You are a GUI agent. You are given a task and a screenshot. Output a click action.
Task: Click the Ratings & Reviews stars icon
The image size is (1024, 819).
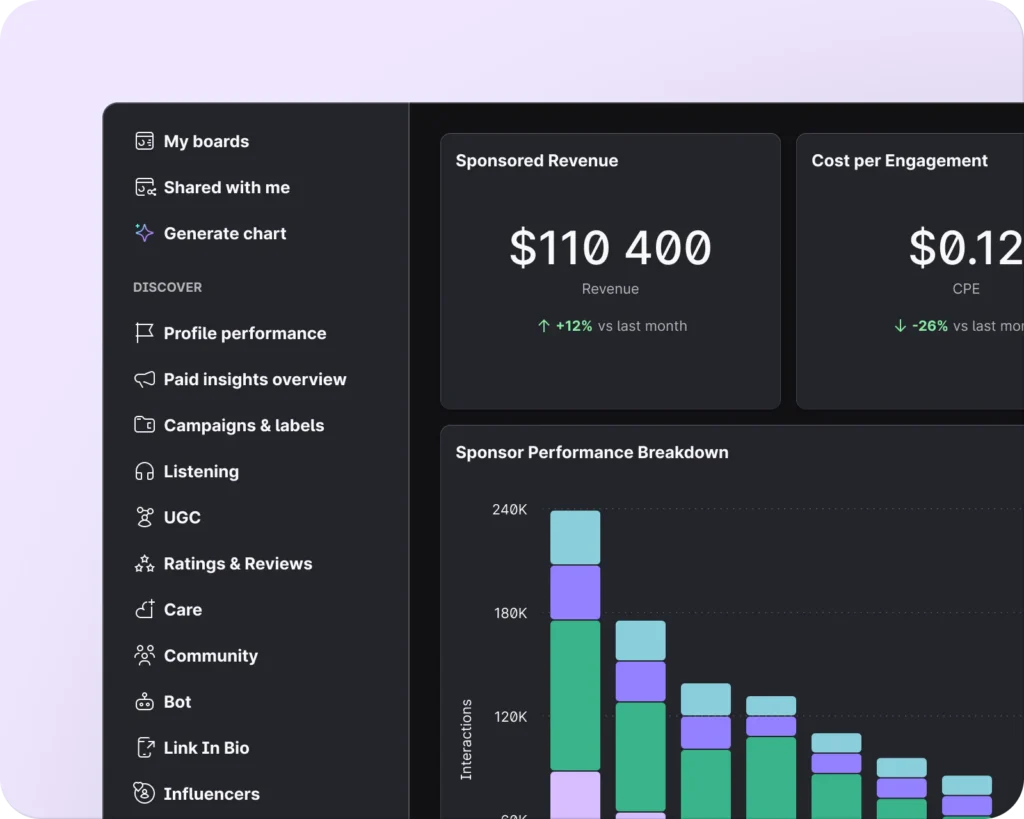[x=144, y=564]
